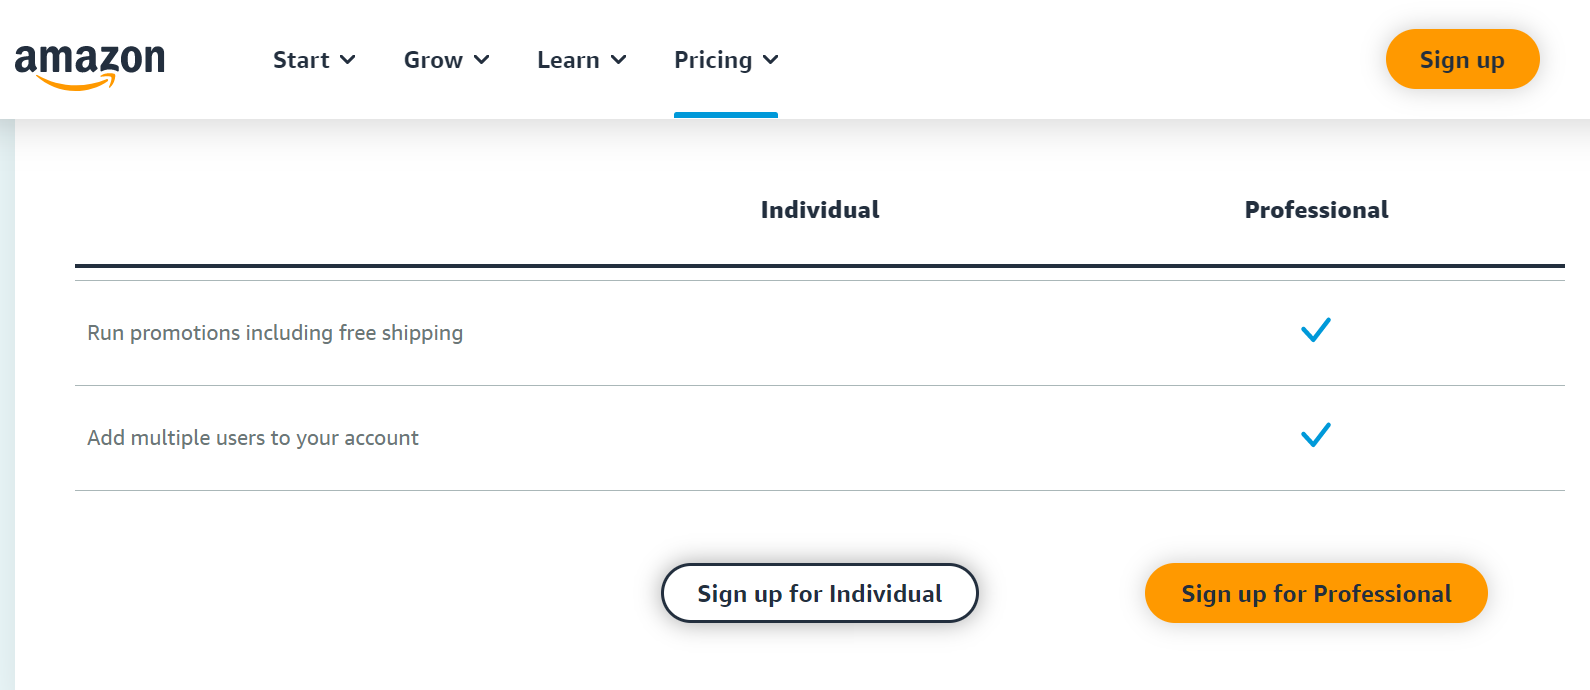Click the Individual column header
Image resolution: width=1590 pixels, height=690 pixels.
pos(820,210)
